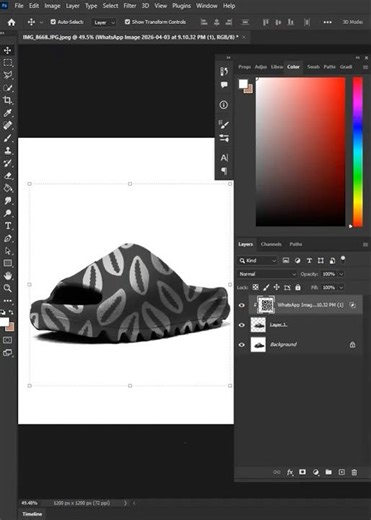Switch to the Paths tab beside Channels
371x520 pixels.
(296, 244)
